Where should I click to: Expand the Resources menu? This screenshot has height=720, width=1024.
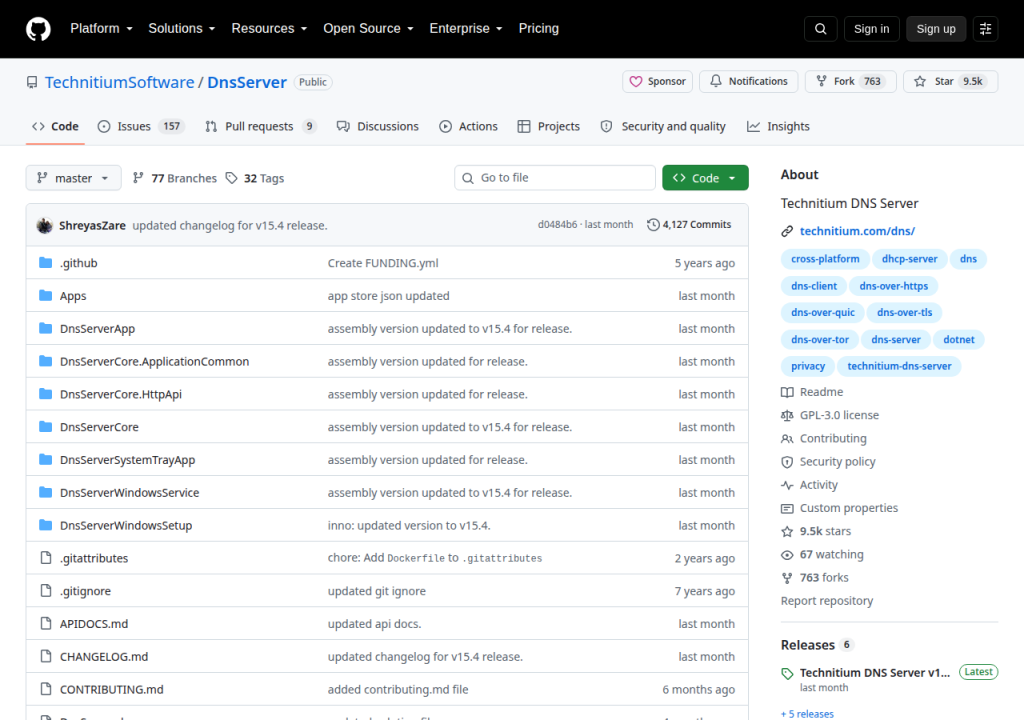pyautogui.click(x=268, y=28)
